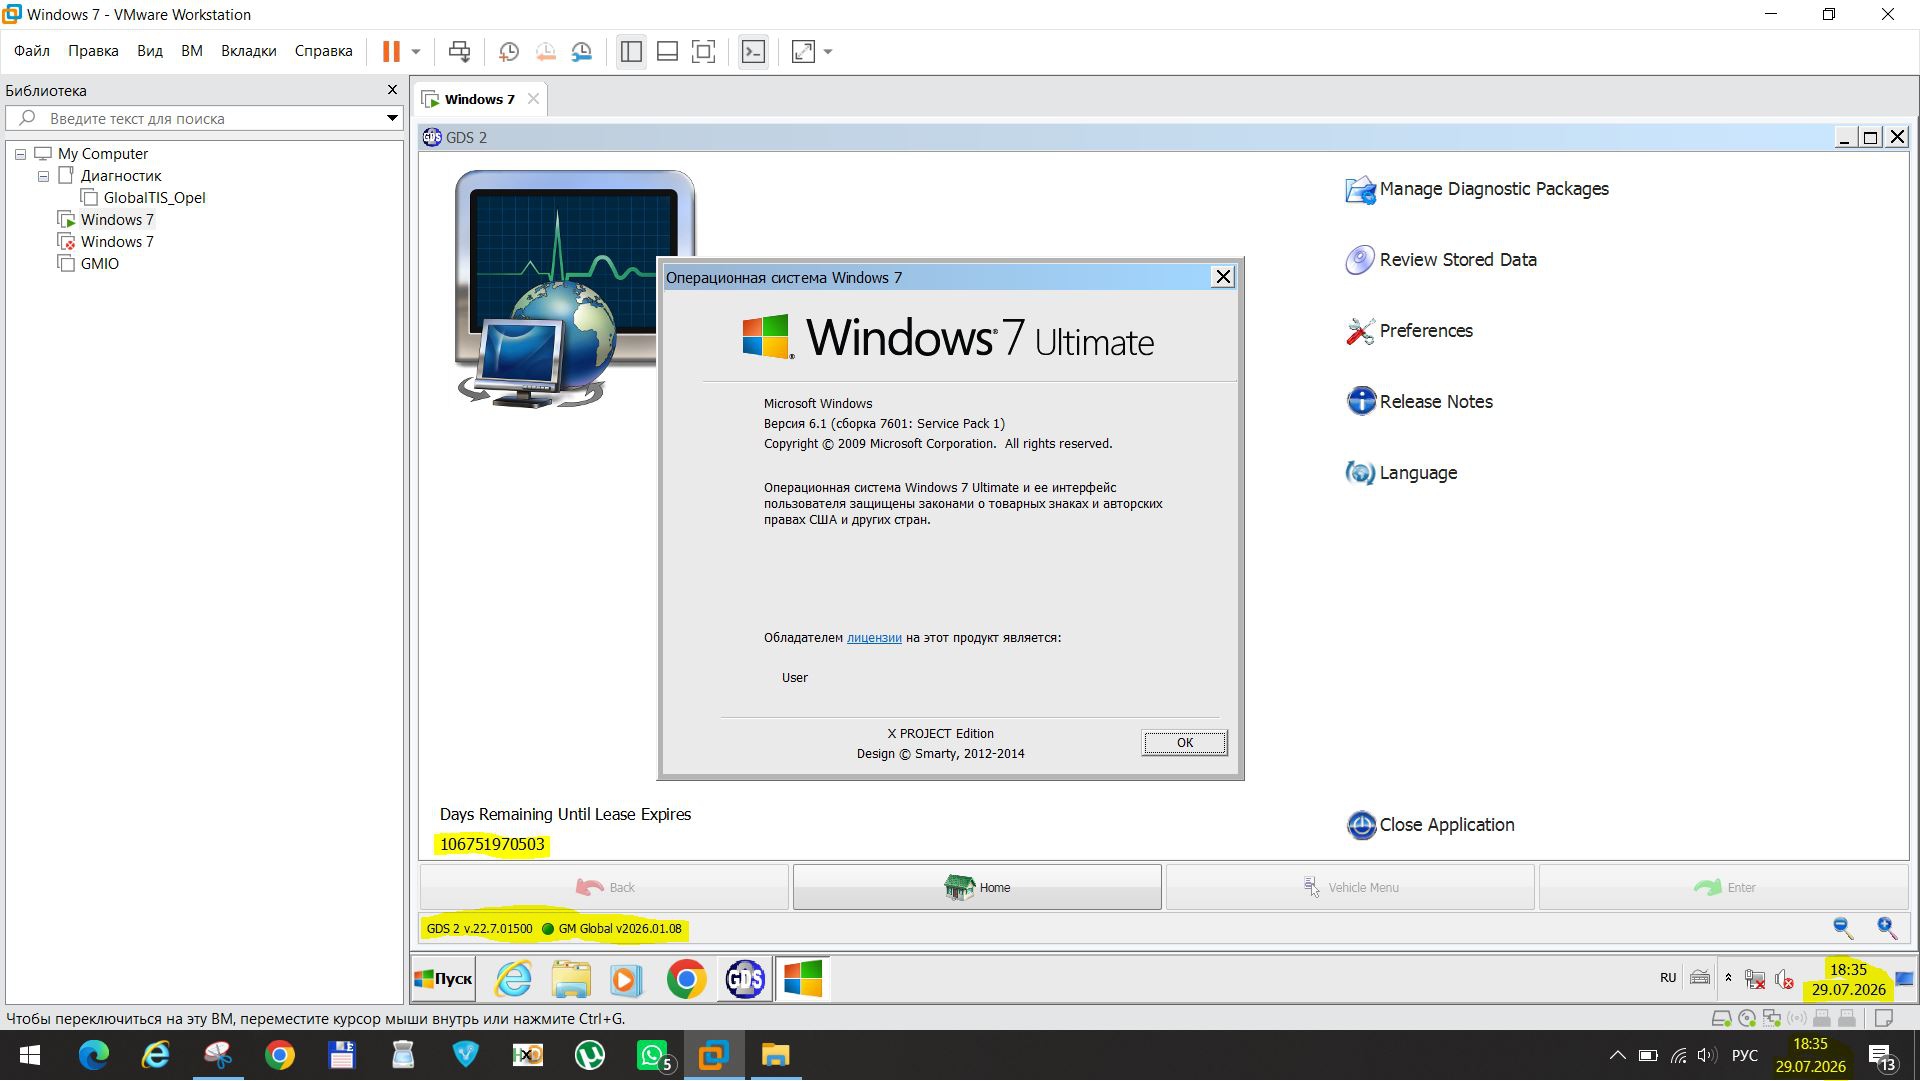Open the Справка menu
The height and width of the screenshot is (1081, 1920).
coord(323,51)
